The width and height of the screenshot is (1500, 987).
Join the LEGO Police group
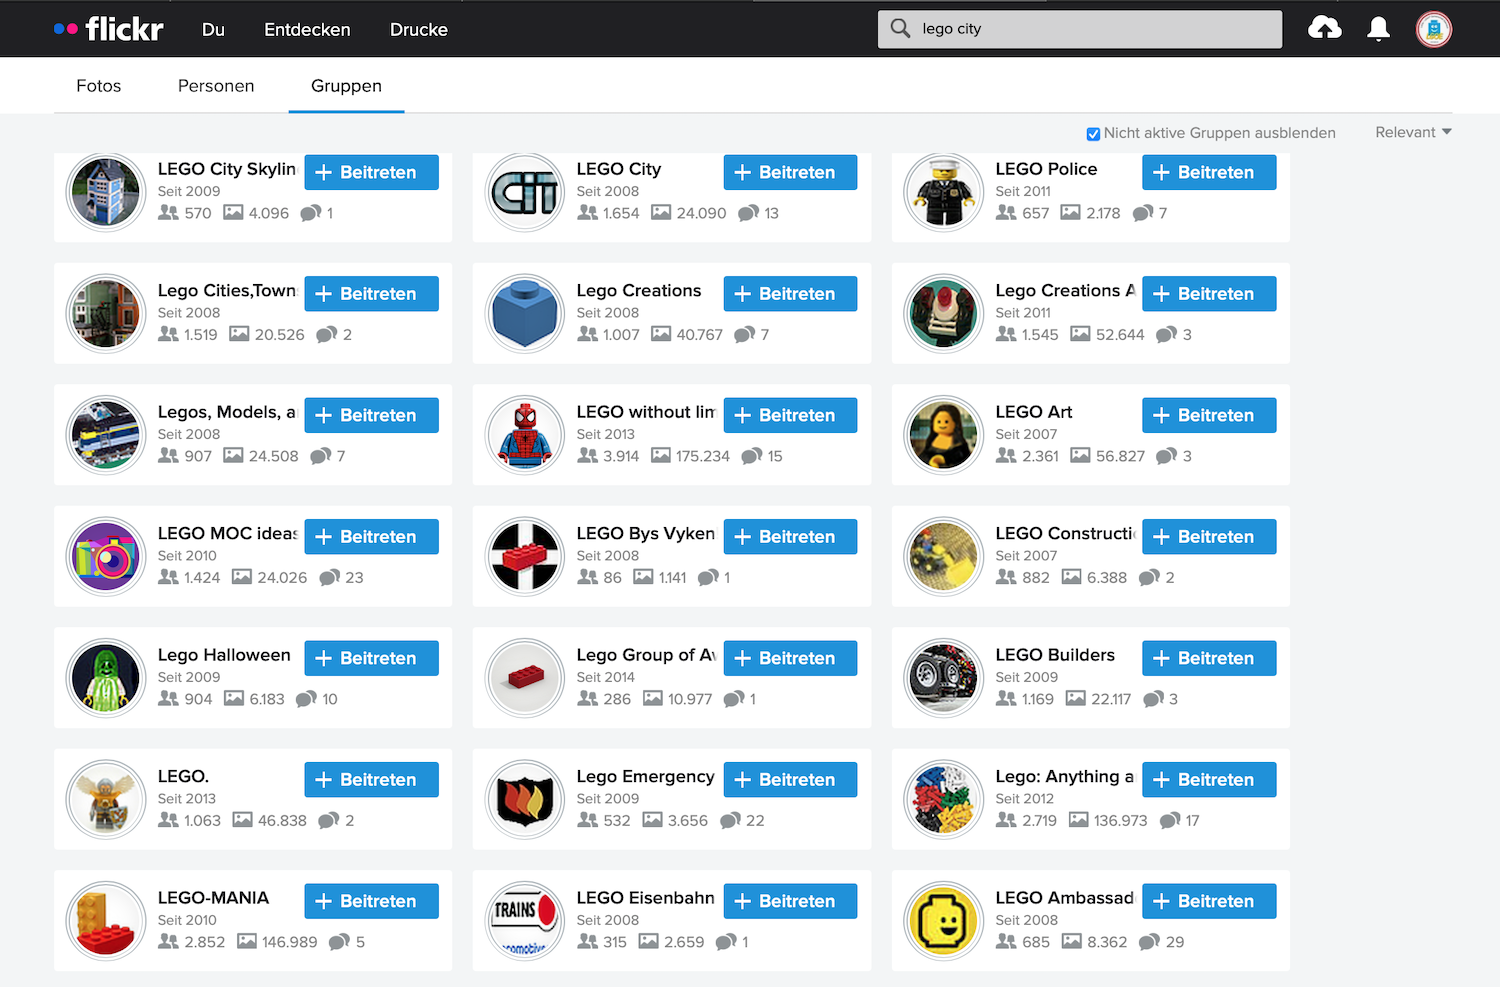click(1210, 172)
